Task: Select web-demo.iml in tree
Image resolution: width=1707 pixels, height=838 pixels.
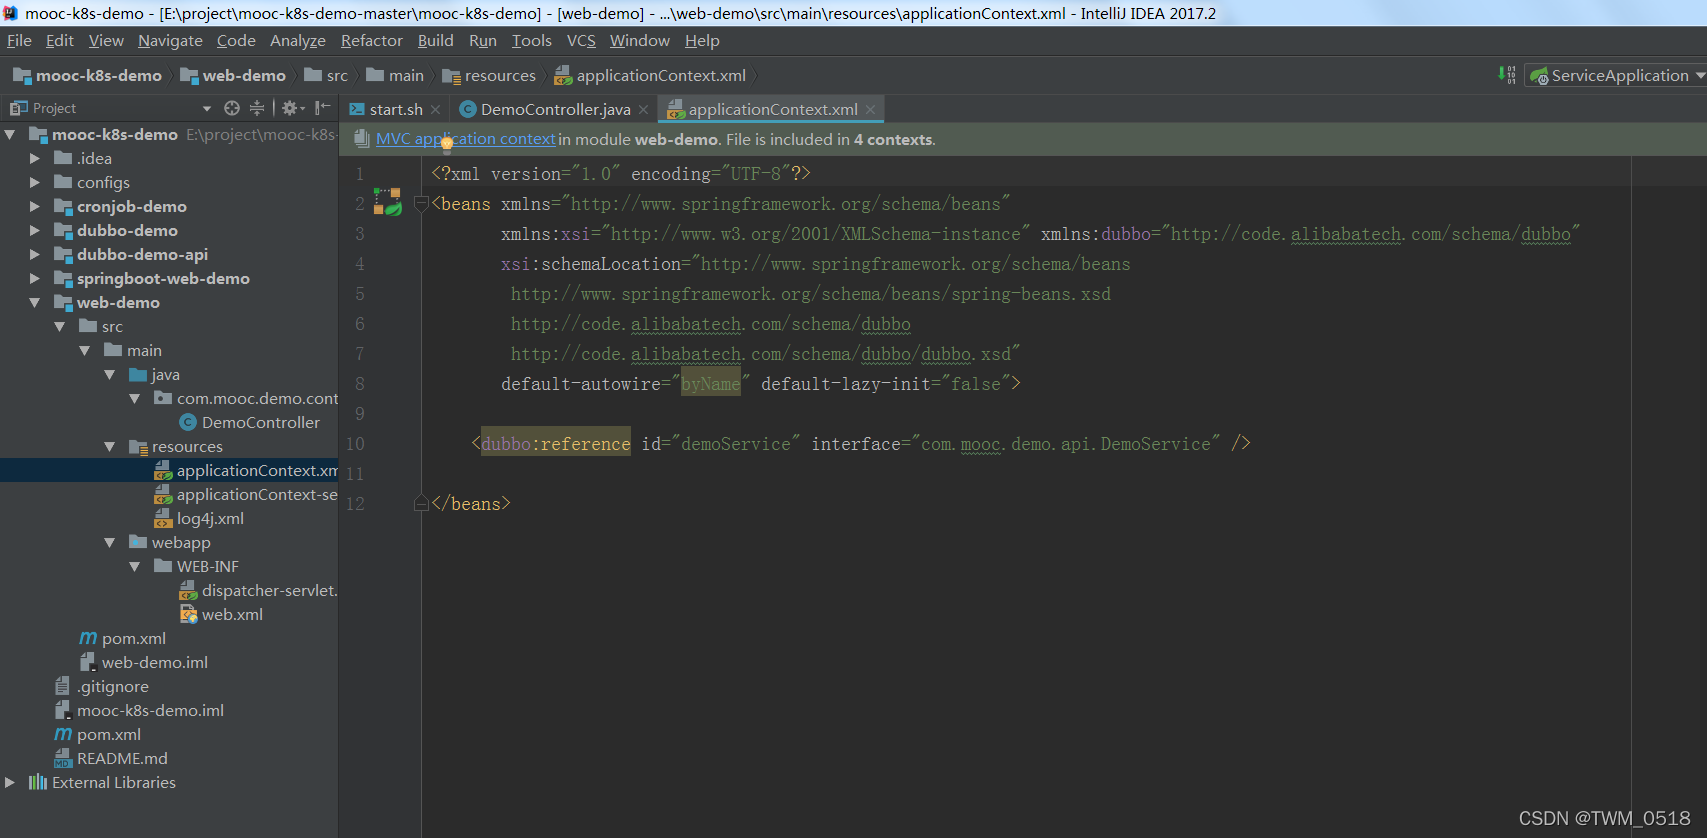Action: point(144,662)
